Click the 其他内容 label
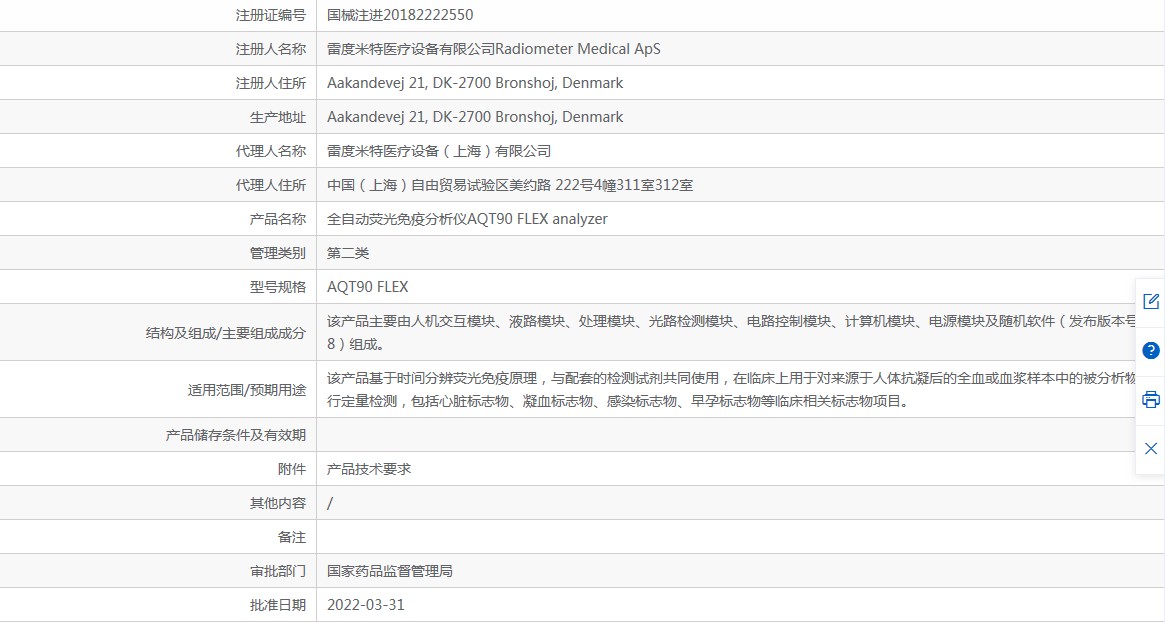 click(x=278, y=503)
